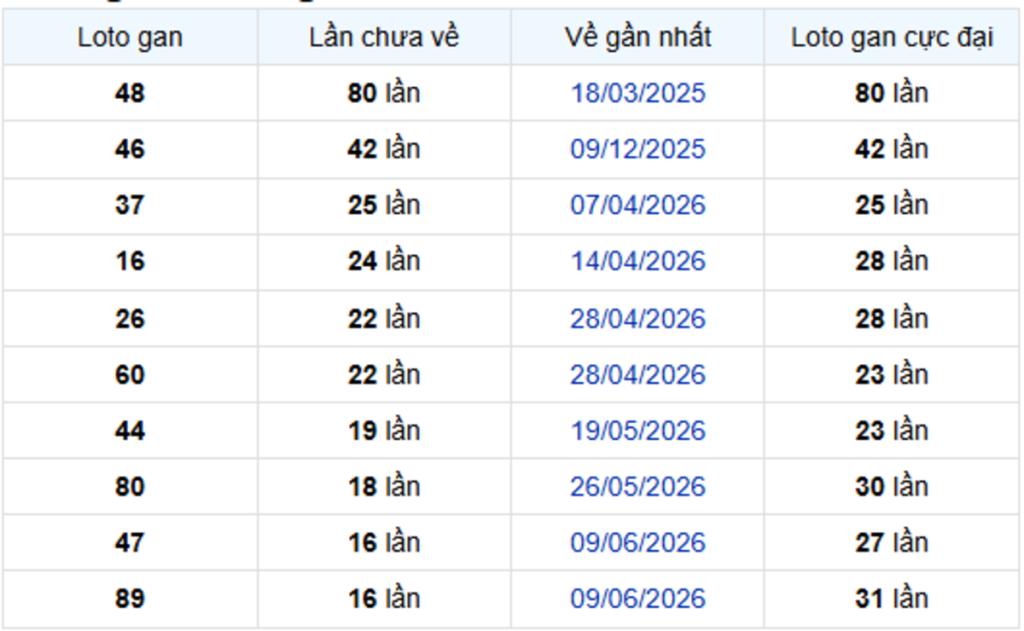The width and height of the screenshot is (1024, 631).
Task: Open 28/04/2026 link in loto 60 row
Action: coord(637,375)
